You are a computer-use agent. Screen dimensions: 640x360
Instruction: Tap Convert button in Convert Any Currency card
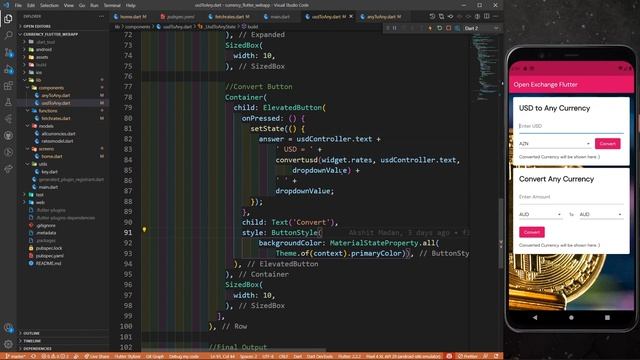pyautogui.click(x=531, y=232)
